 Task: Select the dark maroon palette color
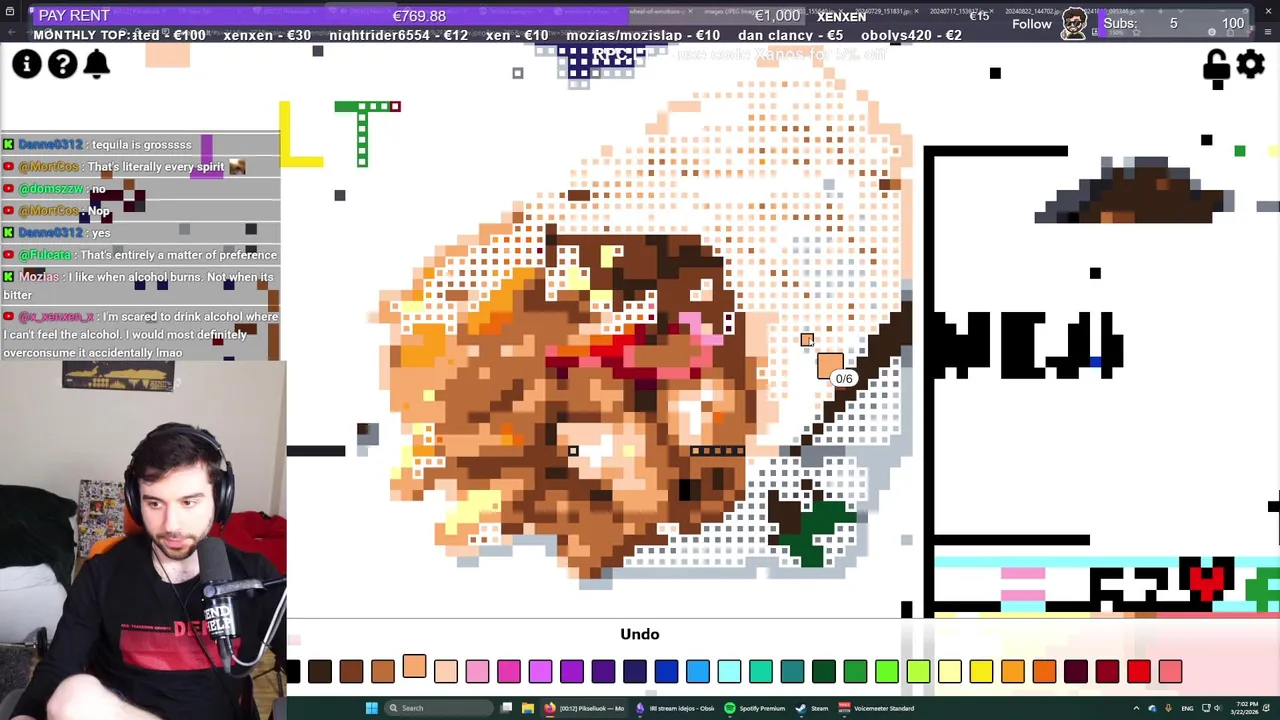1076,671
